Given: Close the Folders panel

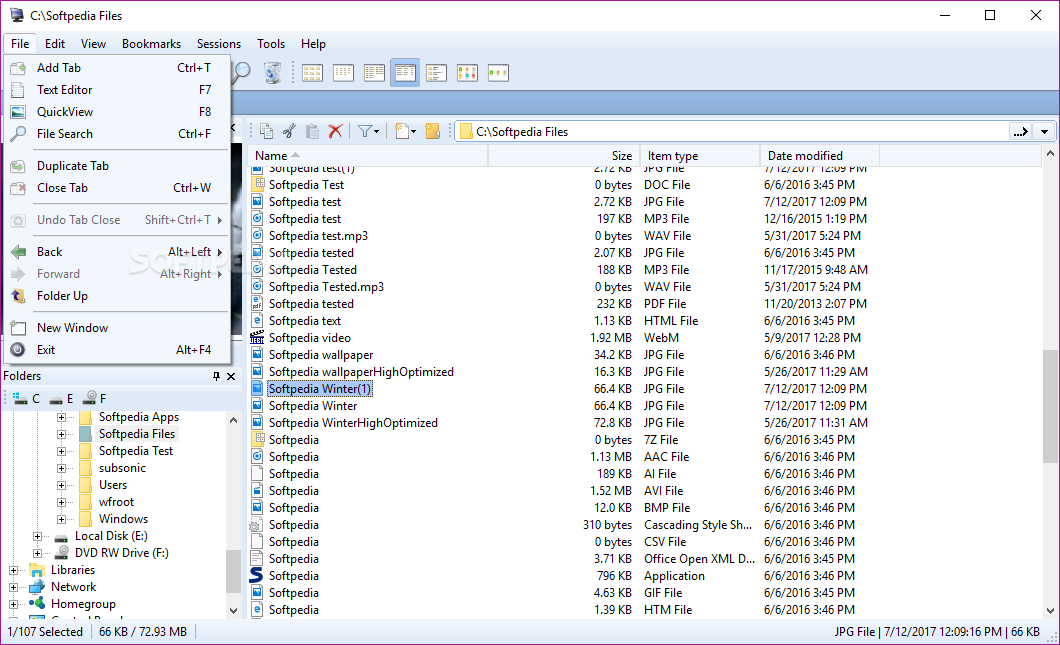Looking at the screenshot, I should pyautogui.click(x=231, y=376).
